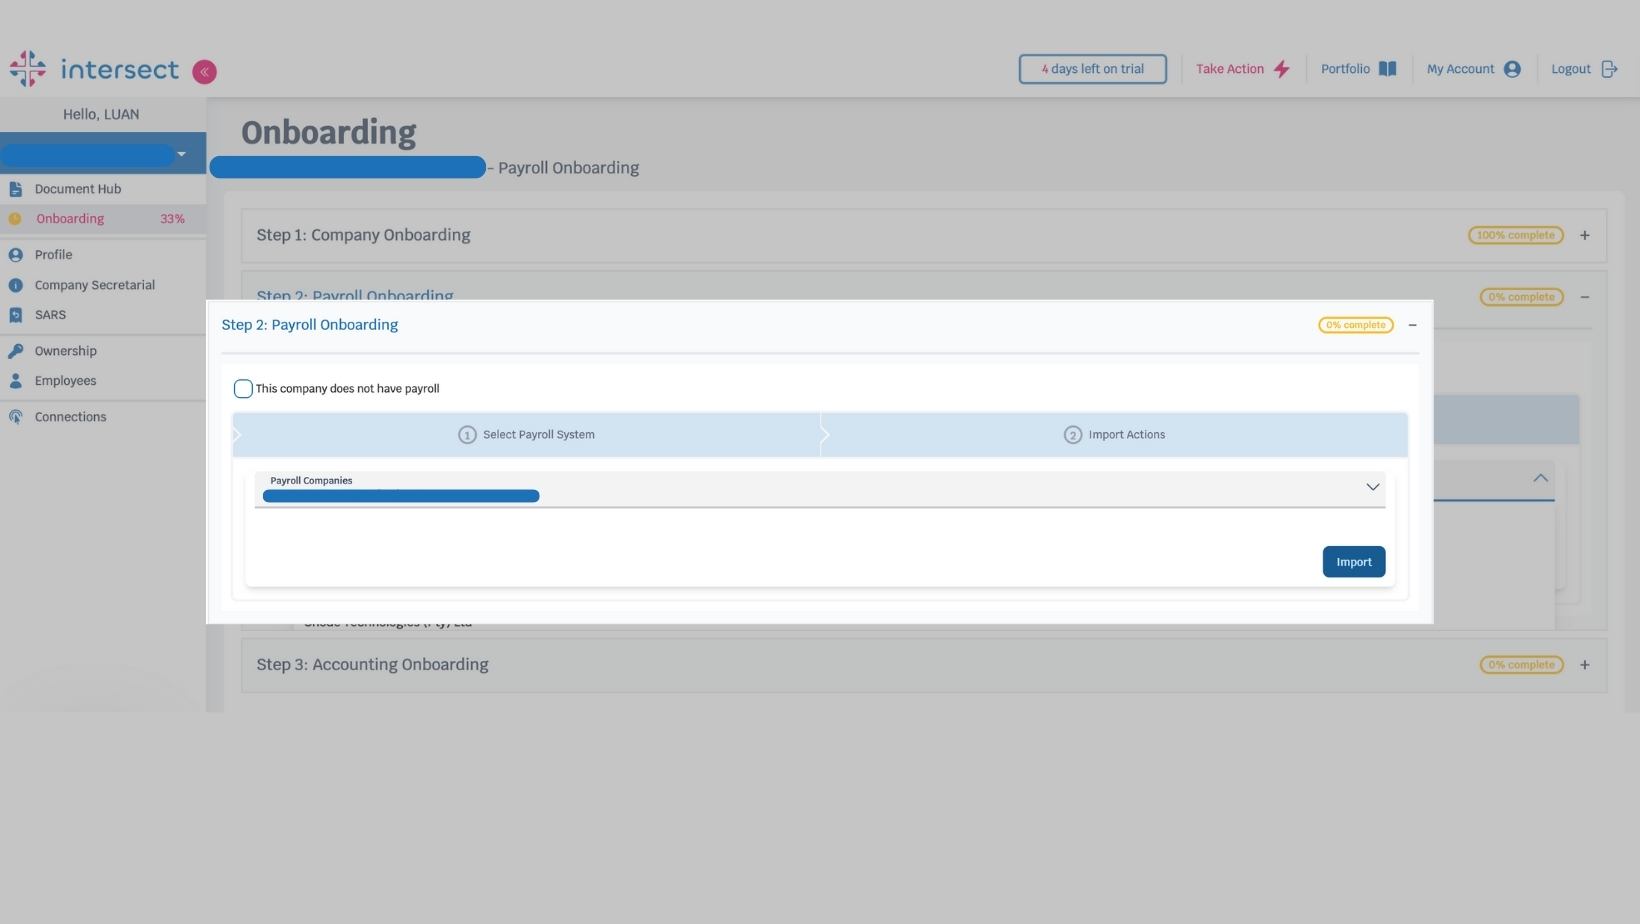Screen dimensions: 1640x924
Task: Click the Portfolio link
Action: [1345, 69]
